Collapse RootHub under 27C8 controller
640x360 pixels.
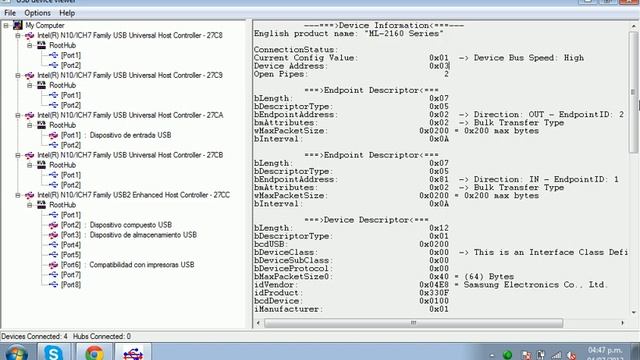[x=30, y=45]
